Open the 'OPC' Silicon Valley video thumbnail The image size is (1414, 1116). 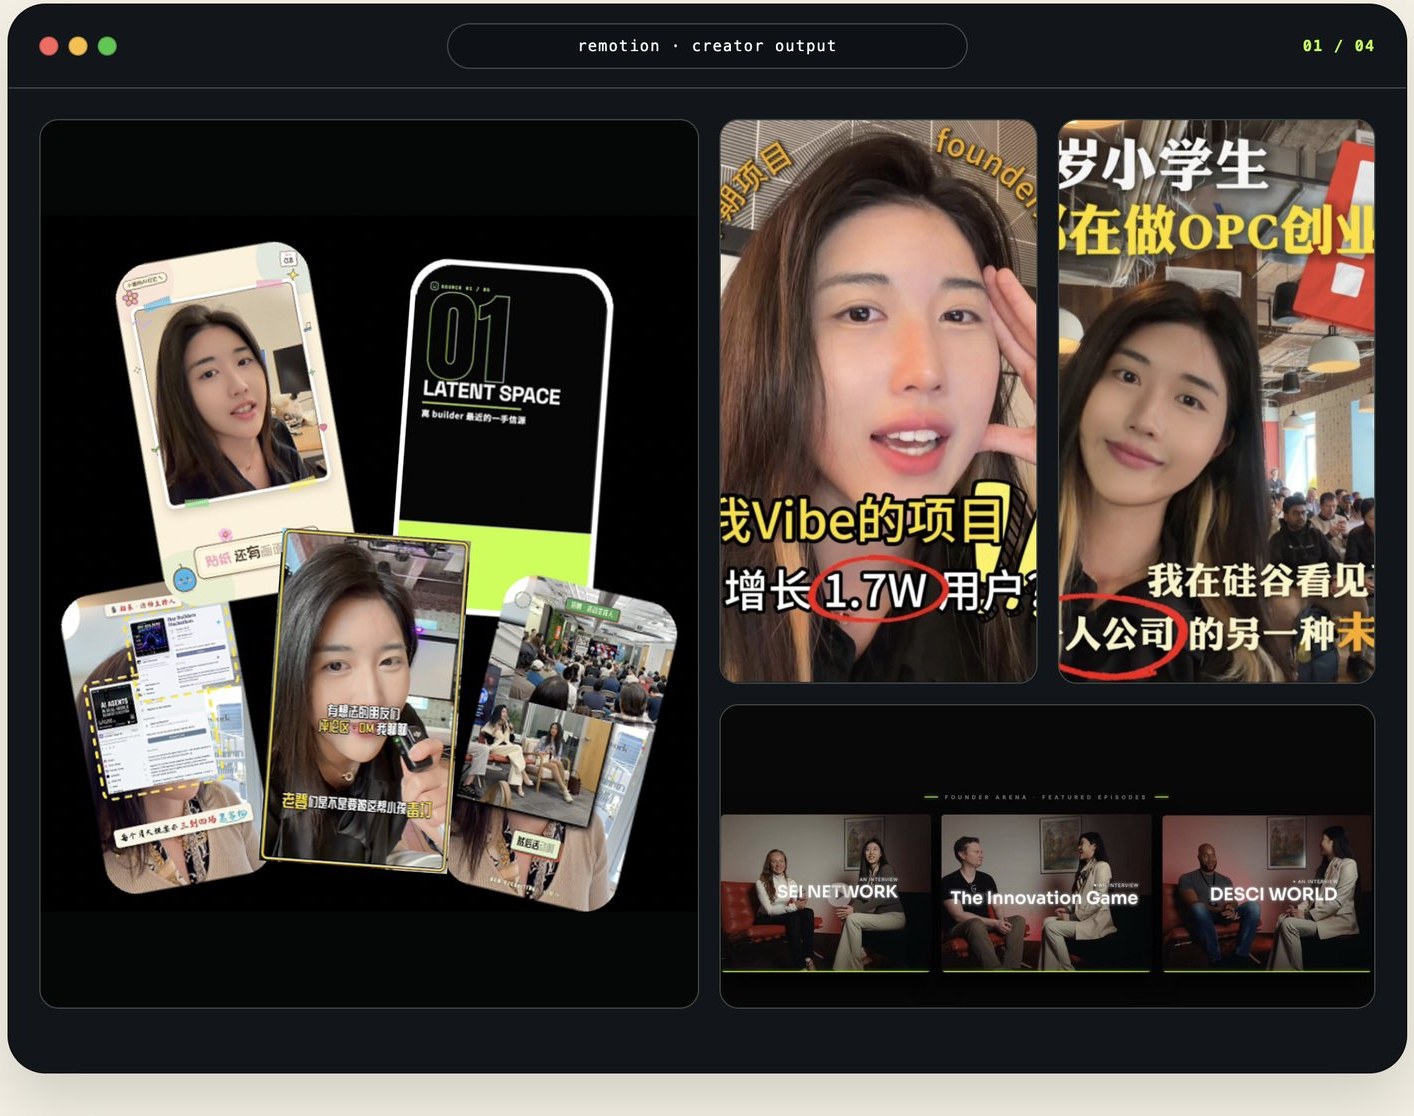[1216, 401]
